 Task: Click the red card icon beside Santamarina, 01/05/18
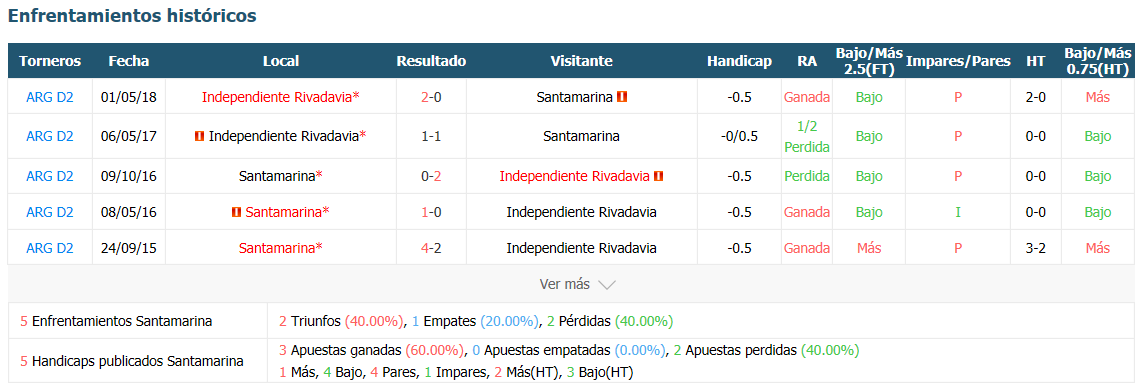(622, 97)
